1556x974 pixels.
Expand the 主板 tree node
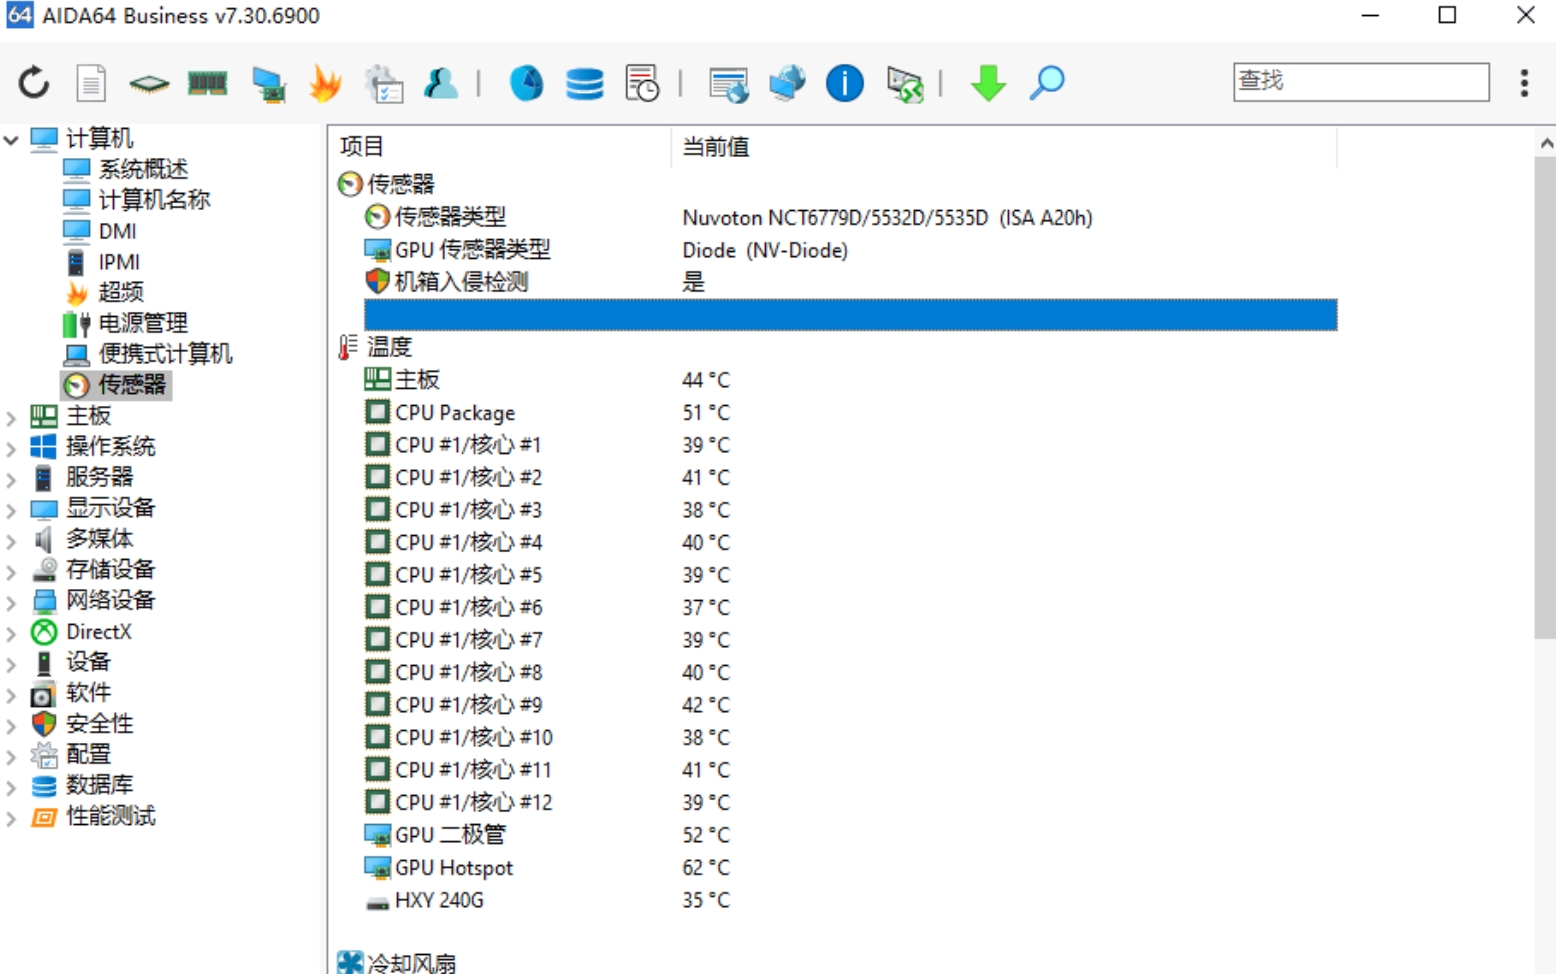12,417
